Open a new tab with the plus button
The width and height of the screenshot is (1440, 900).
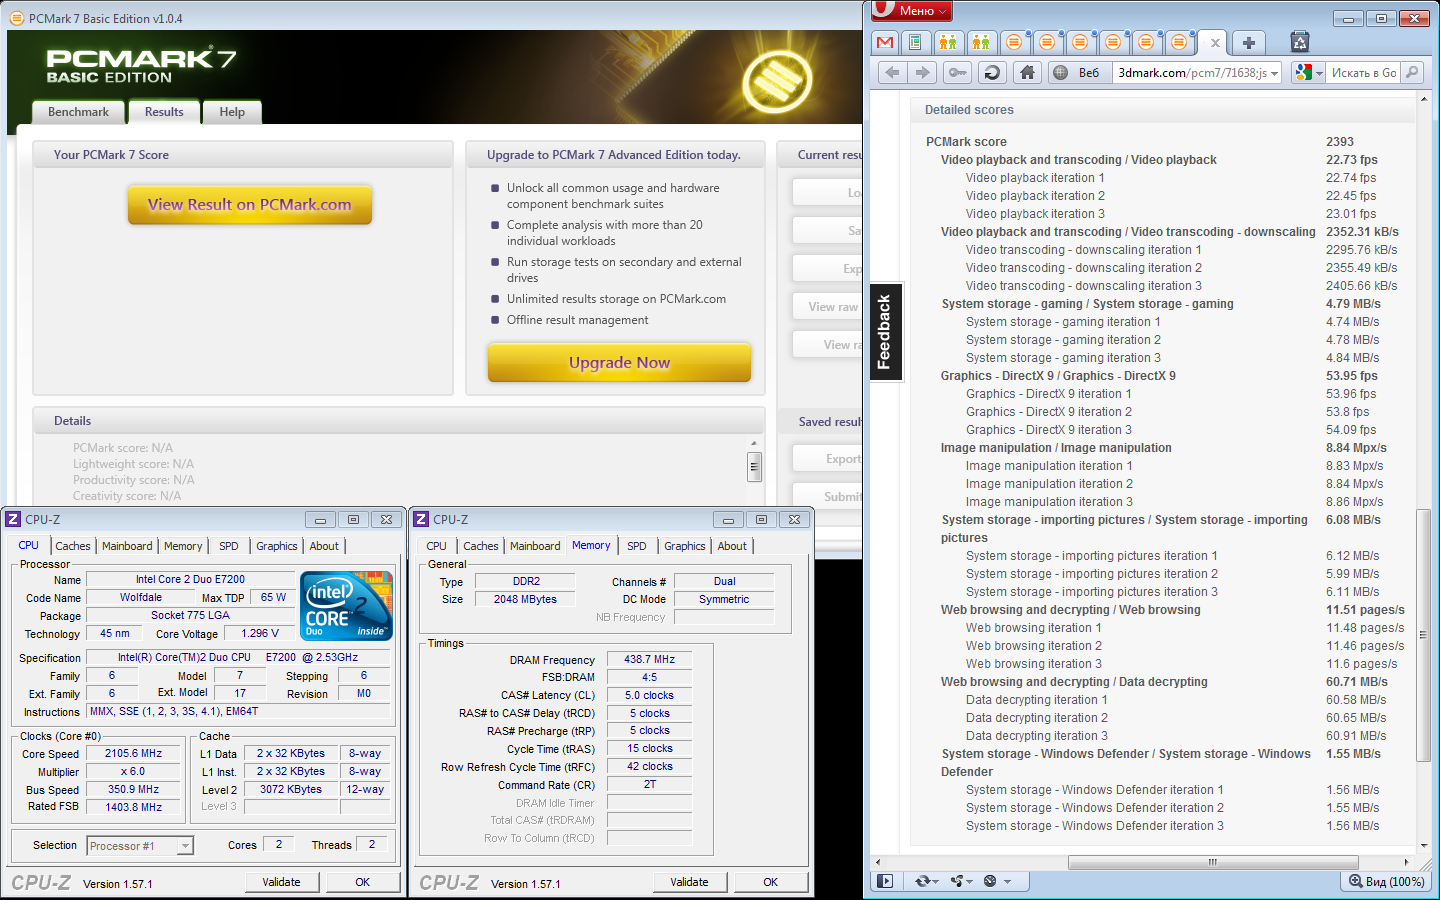[x=1248, y=42]
